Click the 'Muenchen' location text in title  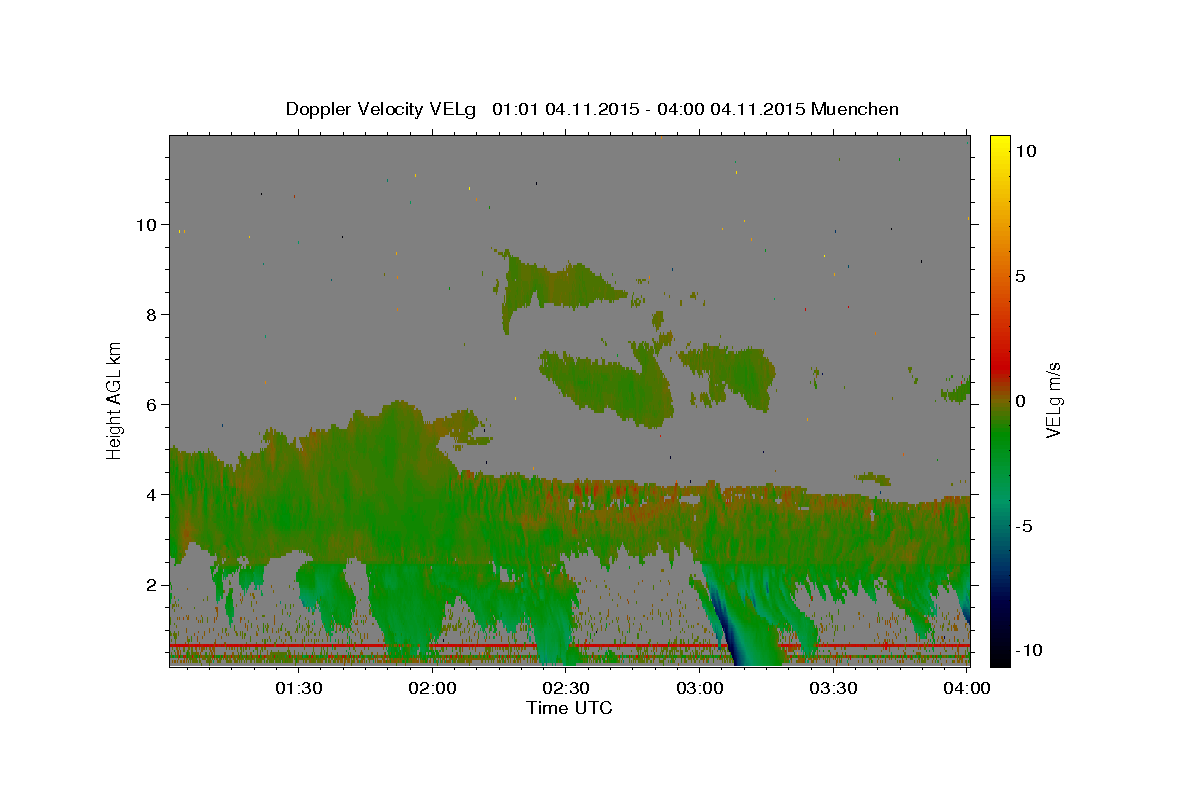point(855,109)
